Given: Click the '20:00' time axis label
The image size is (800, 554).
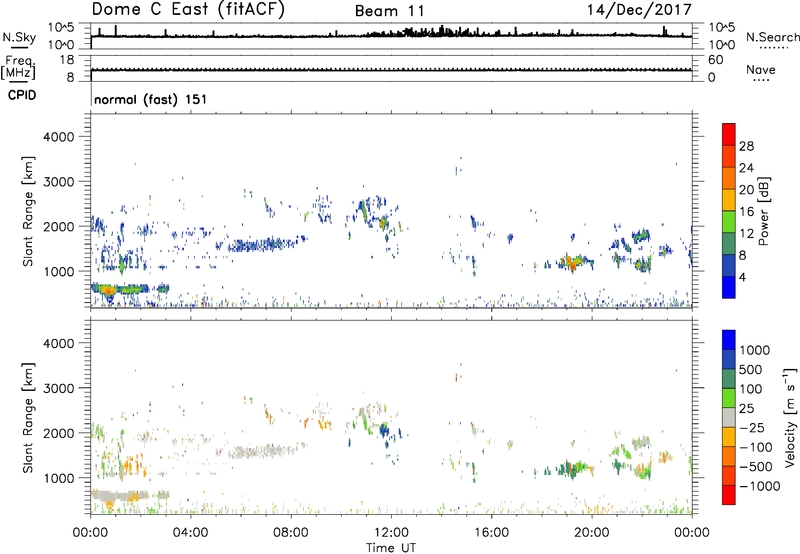Looking at the screenshot, I should (x=592, y=533).
